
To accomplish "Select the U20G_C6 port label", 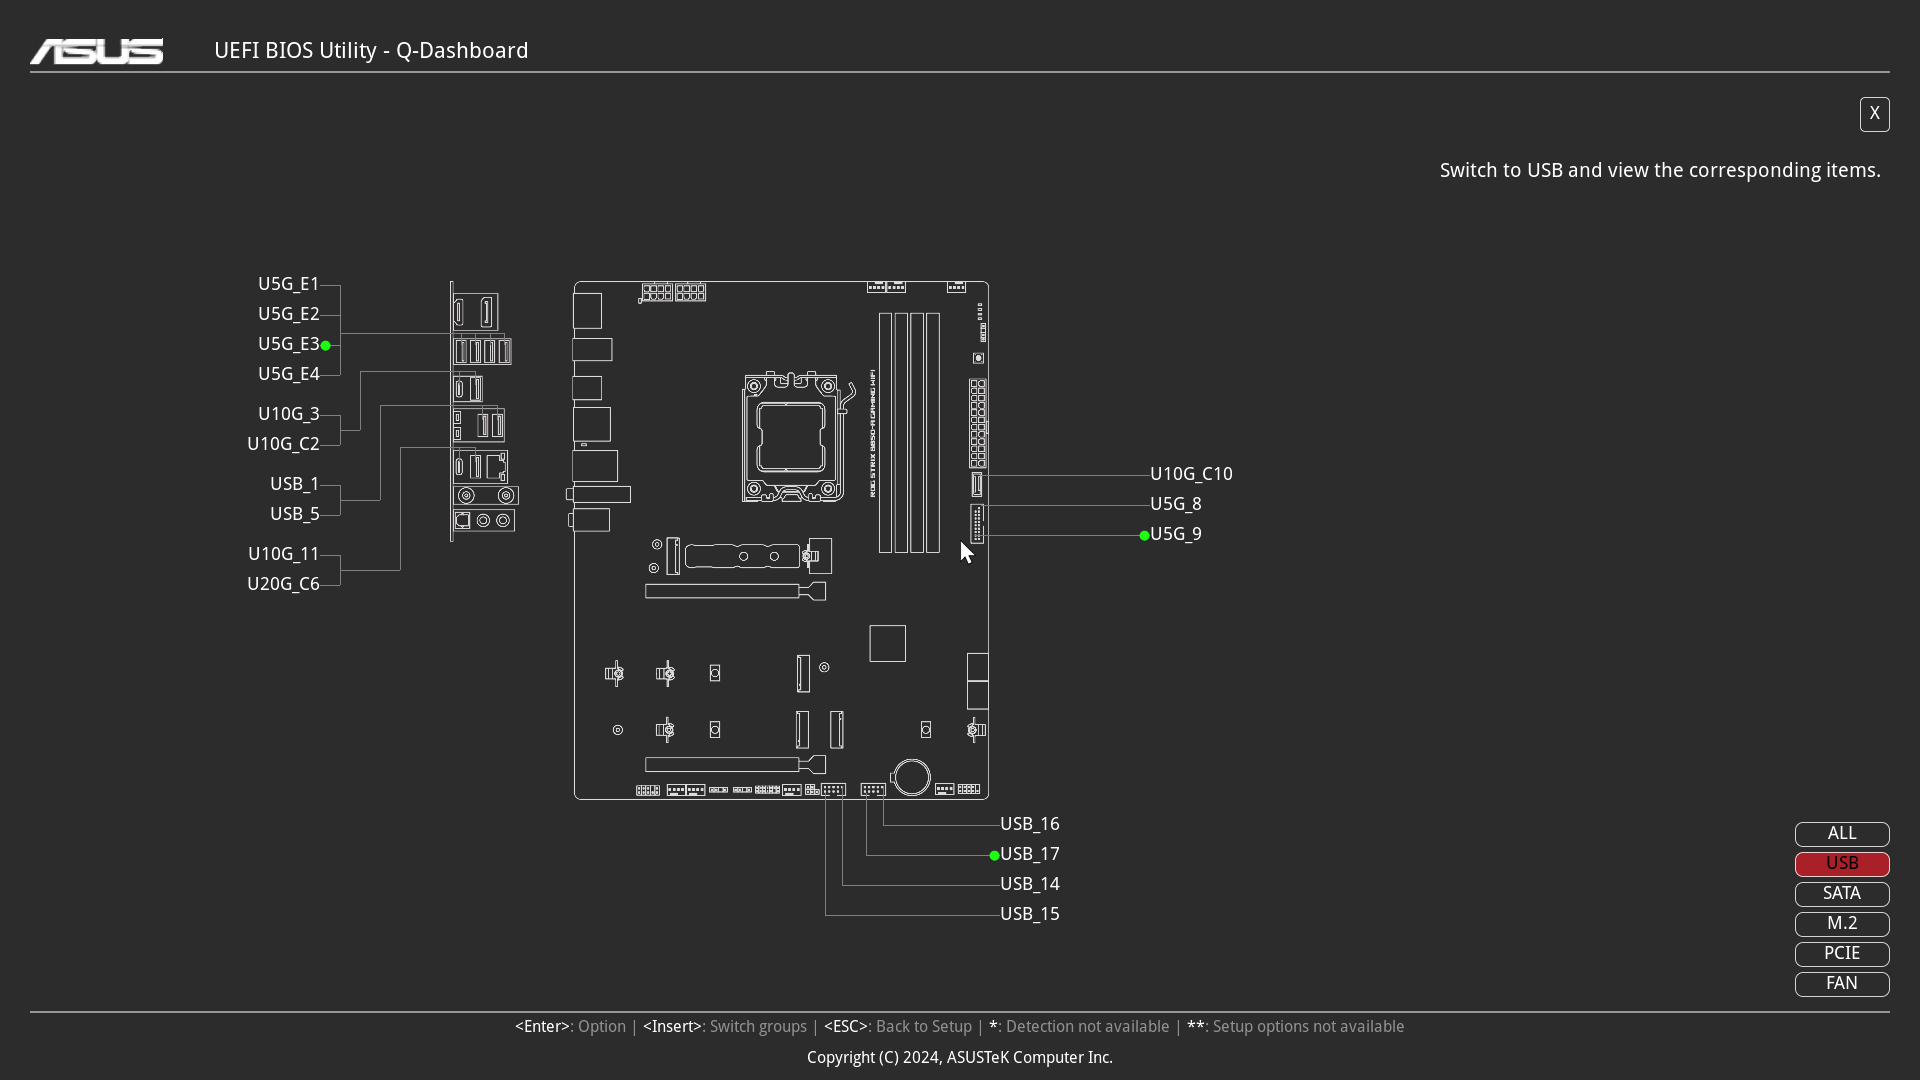I will pyautogui.click(x=283, y=584).
